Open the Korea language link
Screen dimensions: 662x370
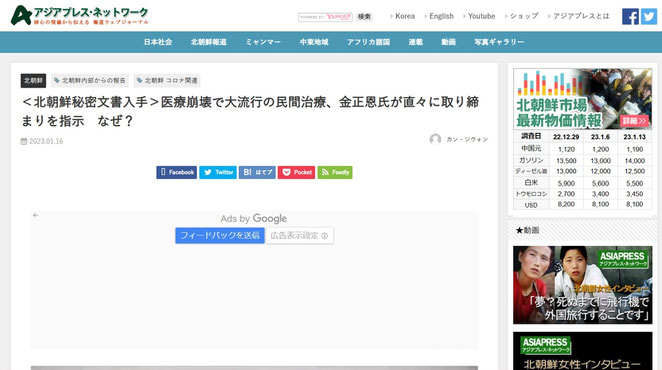point(404,16)
